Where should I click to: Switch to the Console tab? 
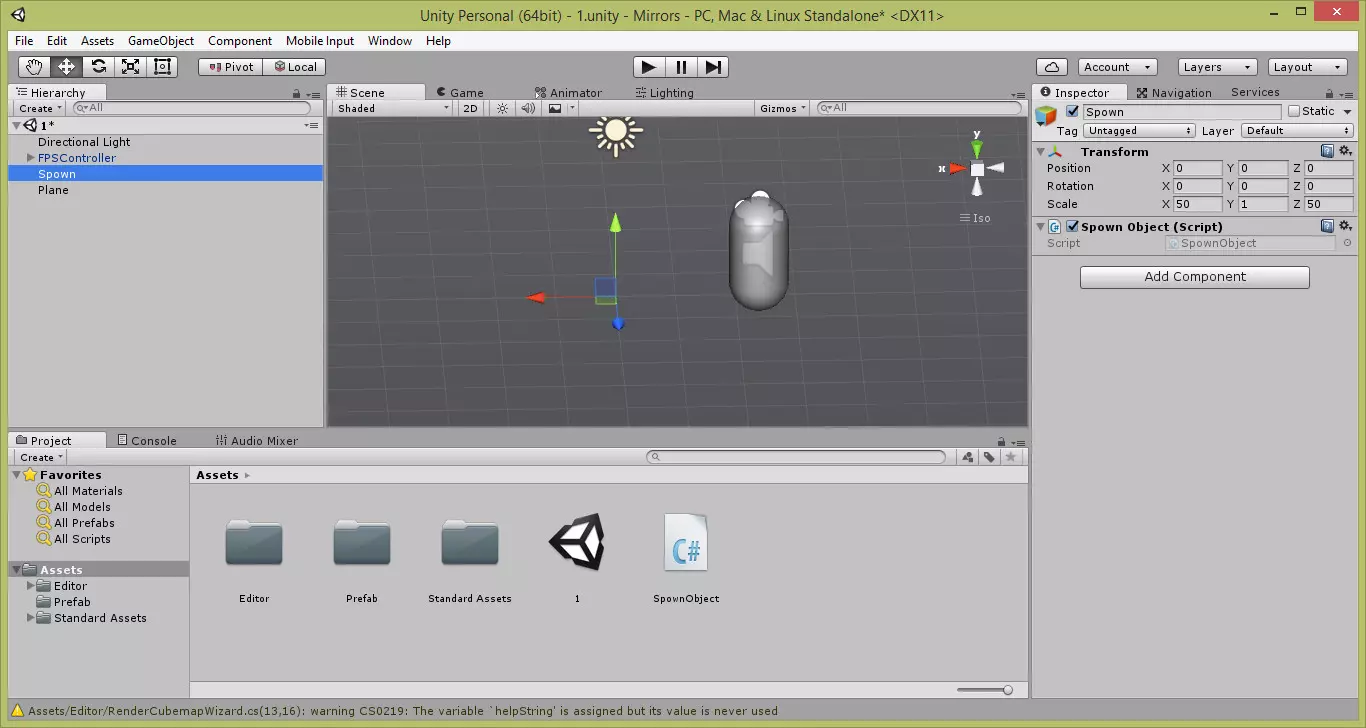[x=147, y=441]
